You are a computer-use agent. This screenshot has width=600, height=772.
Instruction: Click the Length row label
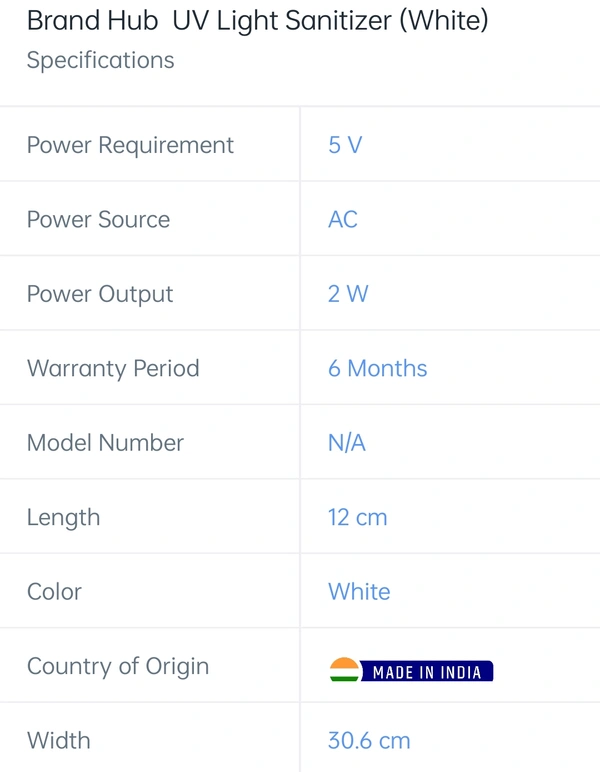pyautogui.click(x=63, y=518)
